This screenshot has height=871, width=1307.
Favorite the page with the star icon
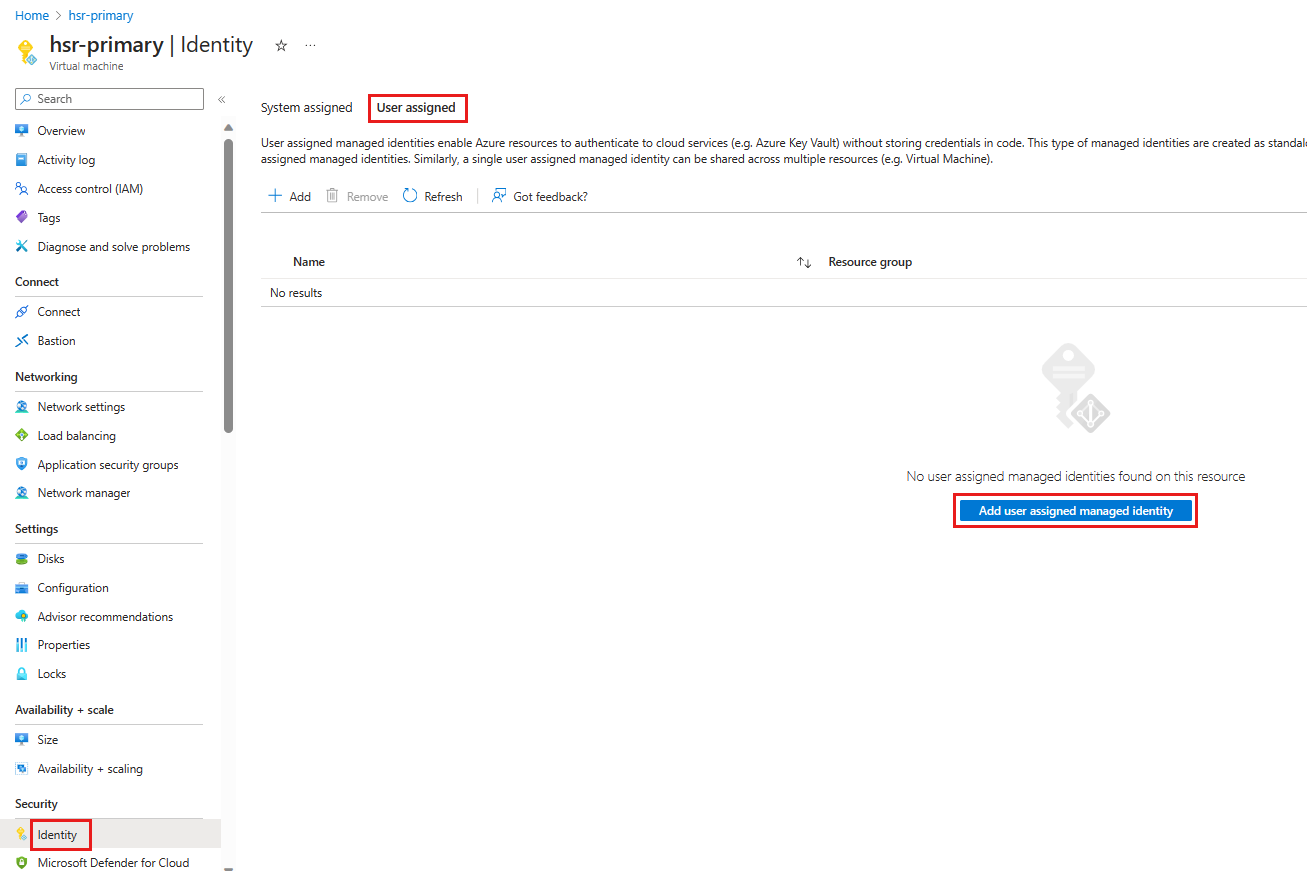[x=281, y=46]
